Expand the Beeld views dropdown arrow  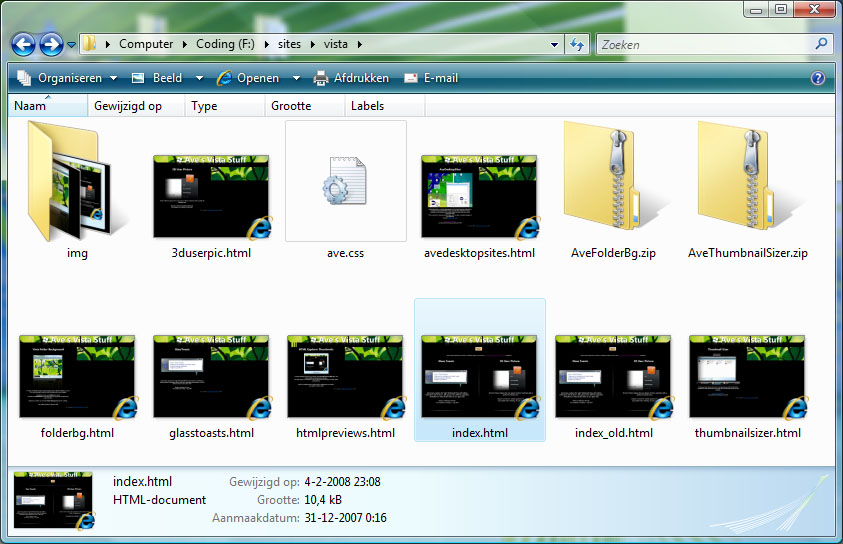coord(199,78)
